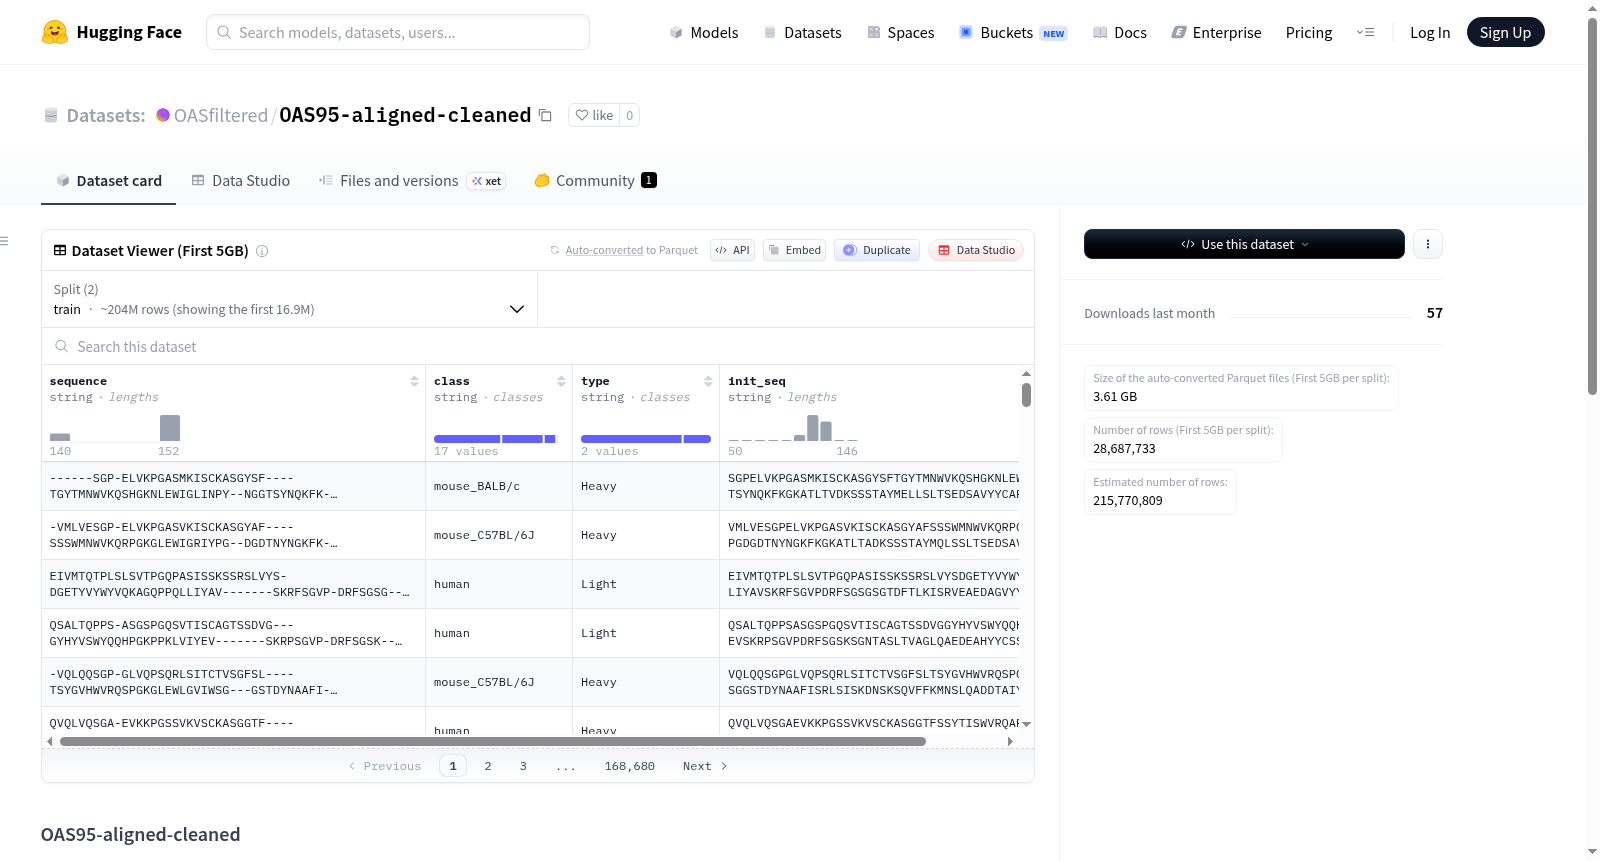Image resolution: width=1600 pixels, height=861 pixels.
Task: Open more options kebab menu
Action: click(1428, 244)
